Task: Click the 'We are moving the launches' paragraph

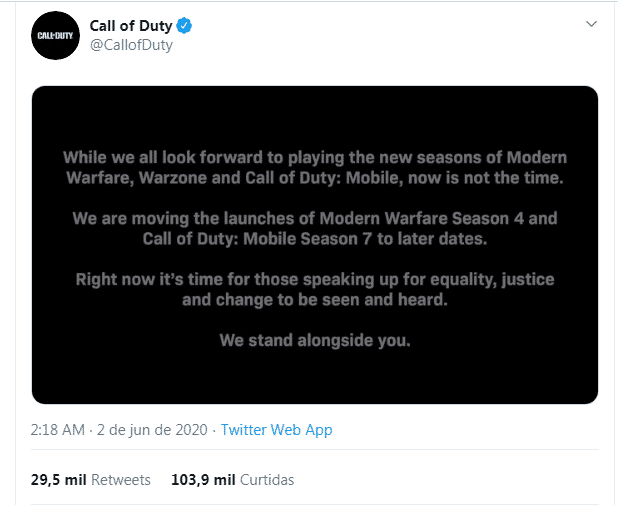Action: pyautogui.click(x=315, y=228)
